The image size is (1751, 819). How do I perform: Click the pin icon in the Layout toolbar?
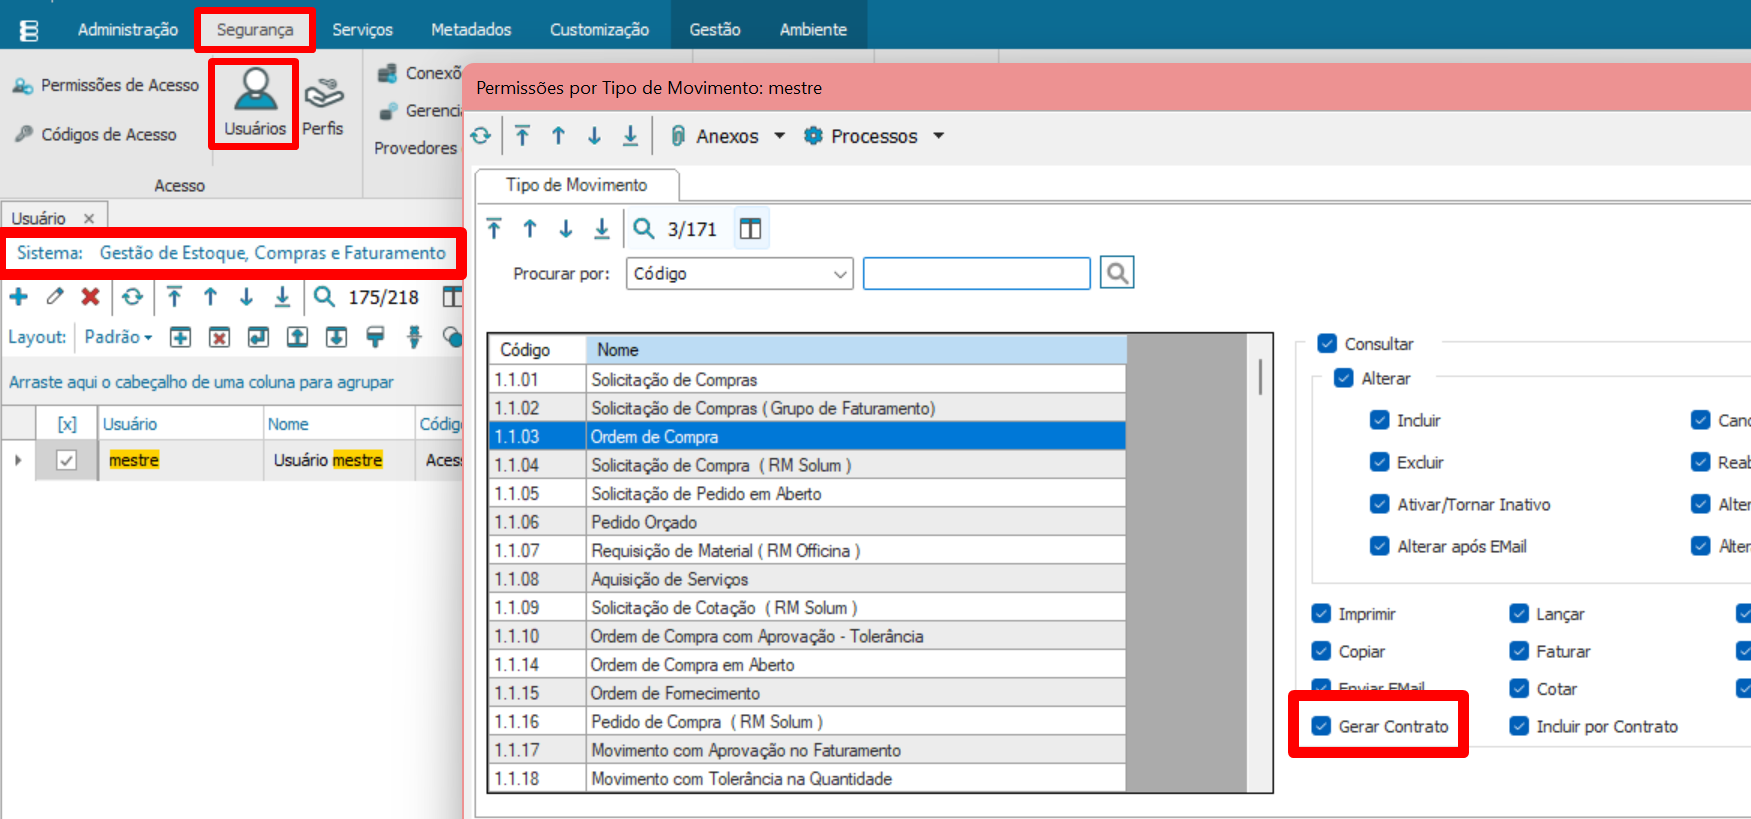tap(414, 337)
